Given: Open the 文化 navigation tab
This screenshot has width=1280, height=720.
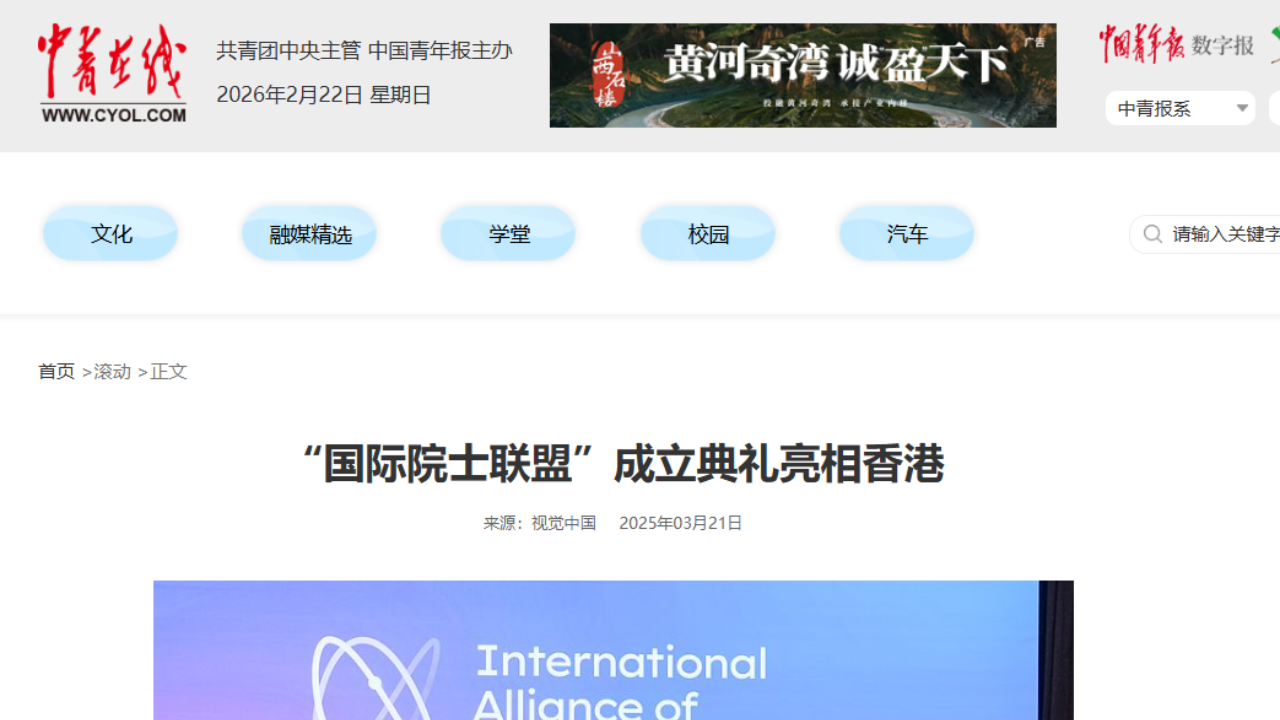Looking at the screenshot, I should tap(111, 234).
